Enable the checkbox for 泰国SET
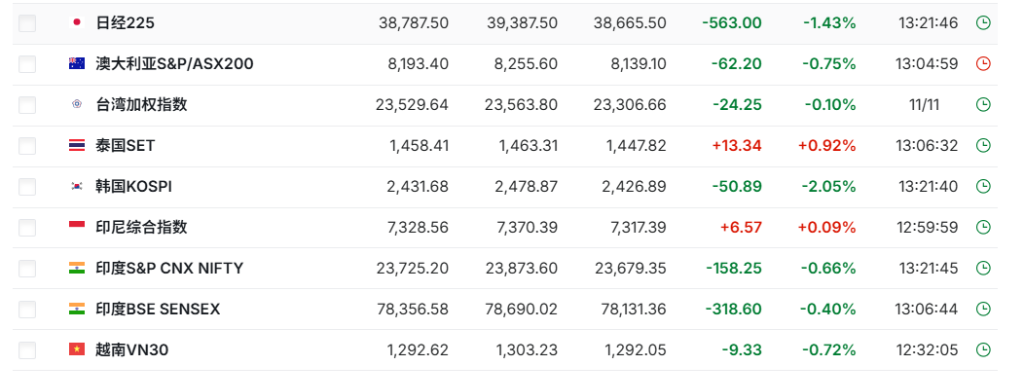Viewport: 1024px width, 388px height. (x=27, y=146)
